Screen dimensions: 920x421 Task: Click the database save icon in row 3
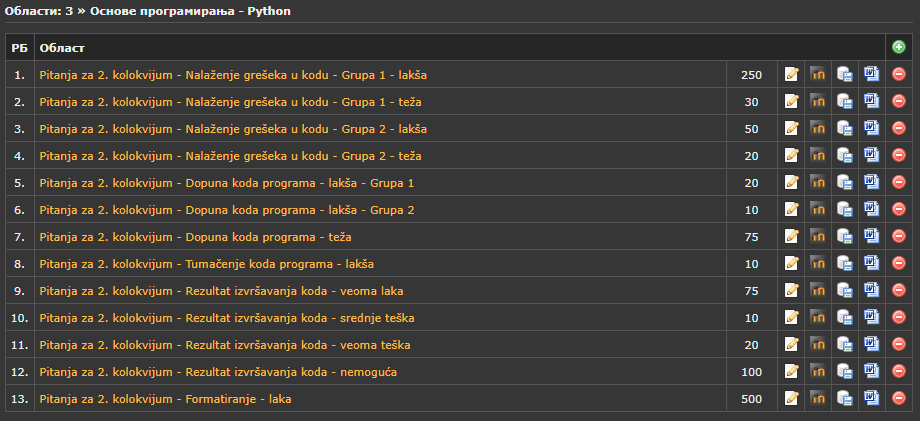click(844, 128)
